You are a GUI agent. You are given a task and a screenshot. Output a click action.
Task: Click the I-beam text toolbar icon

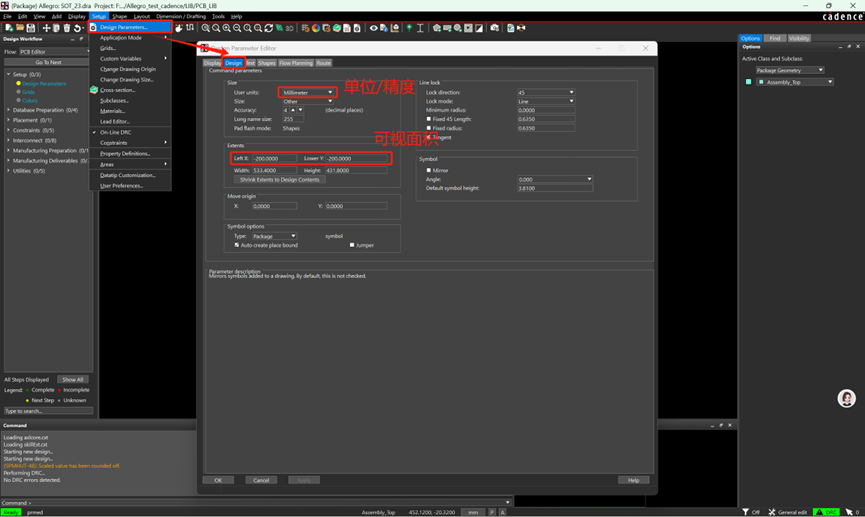tap(420, 28)
